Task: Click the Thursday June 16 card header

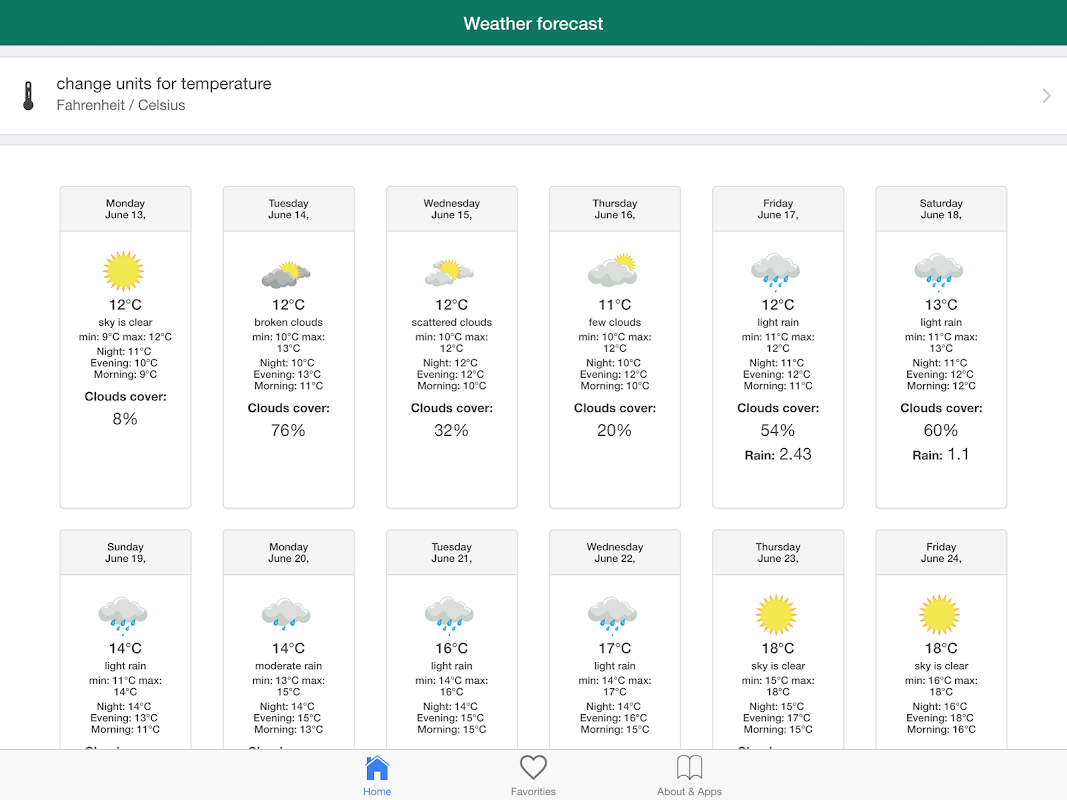Action: pos(615,209)
